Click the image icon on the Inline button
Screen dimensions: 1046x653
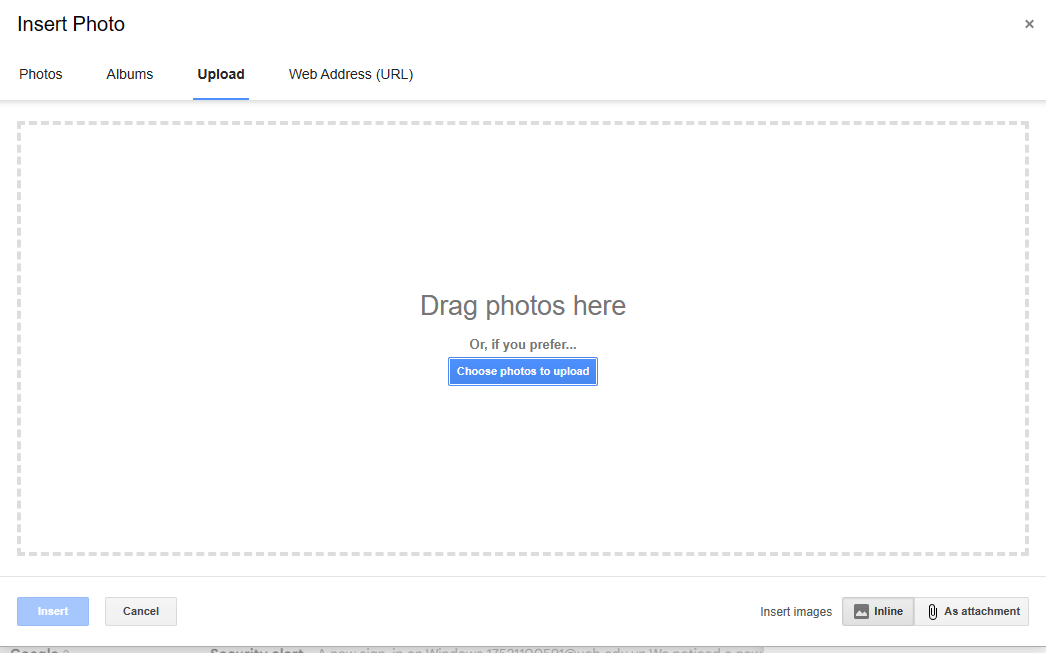pyautogui.click(x=861, y=611)
